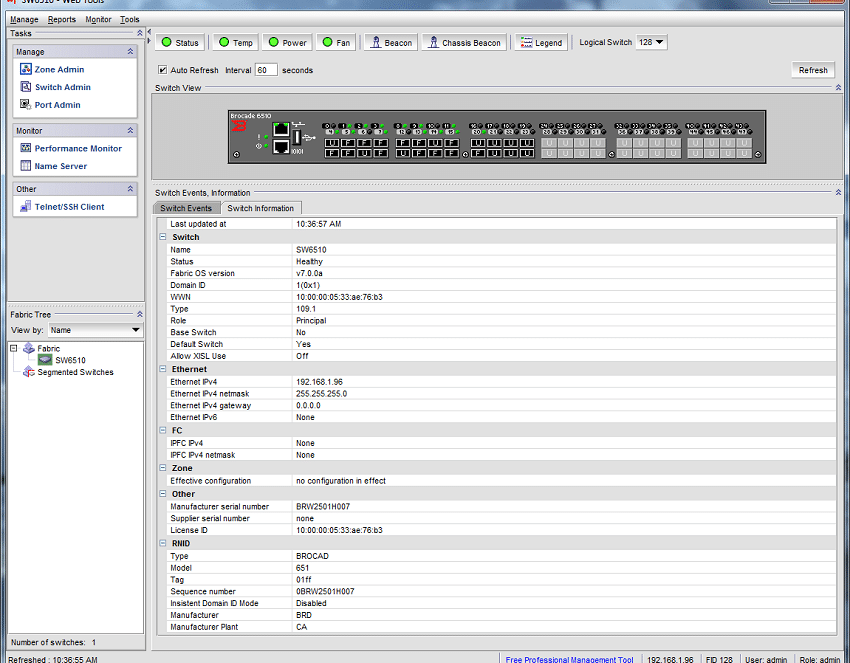Toggle the Chassis Beacon
This screenshot has height=663, width=850.
point(465,42)
